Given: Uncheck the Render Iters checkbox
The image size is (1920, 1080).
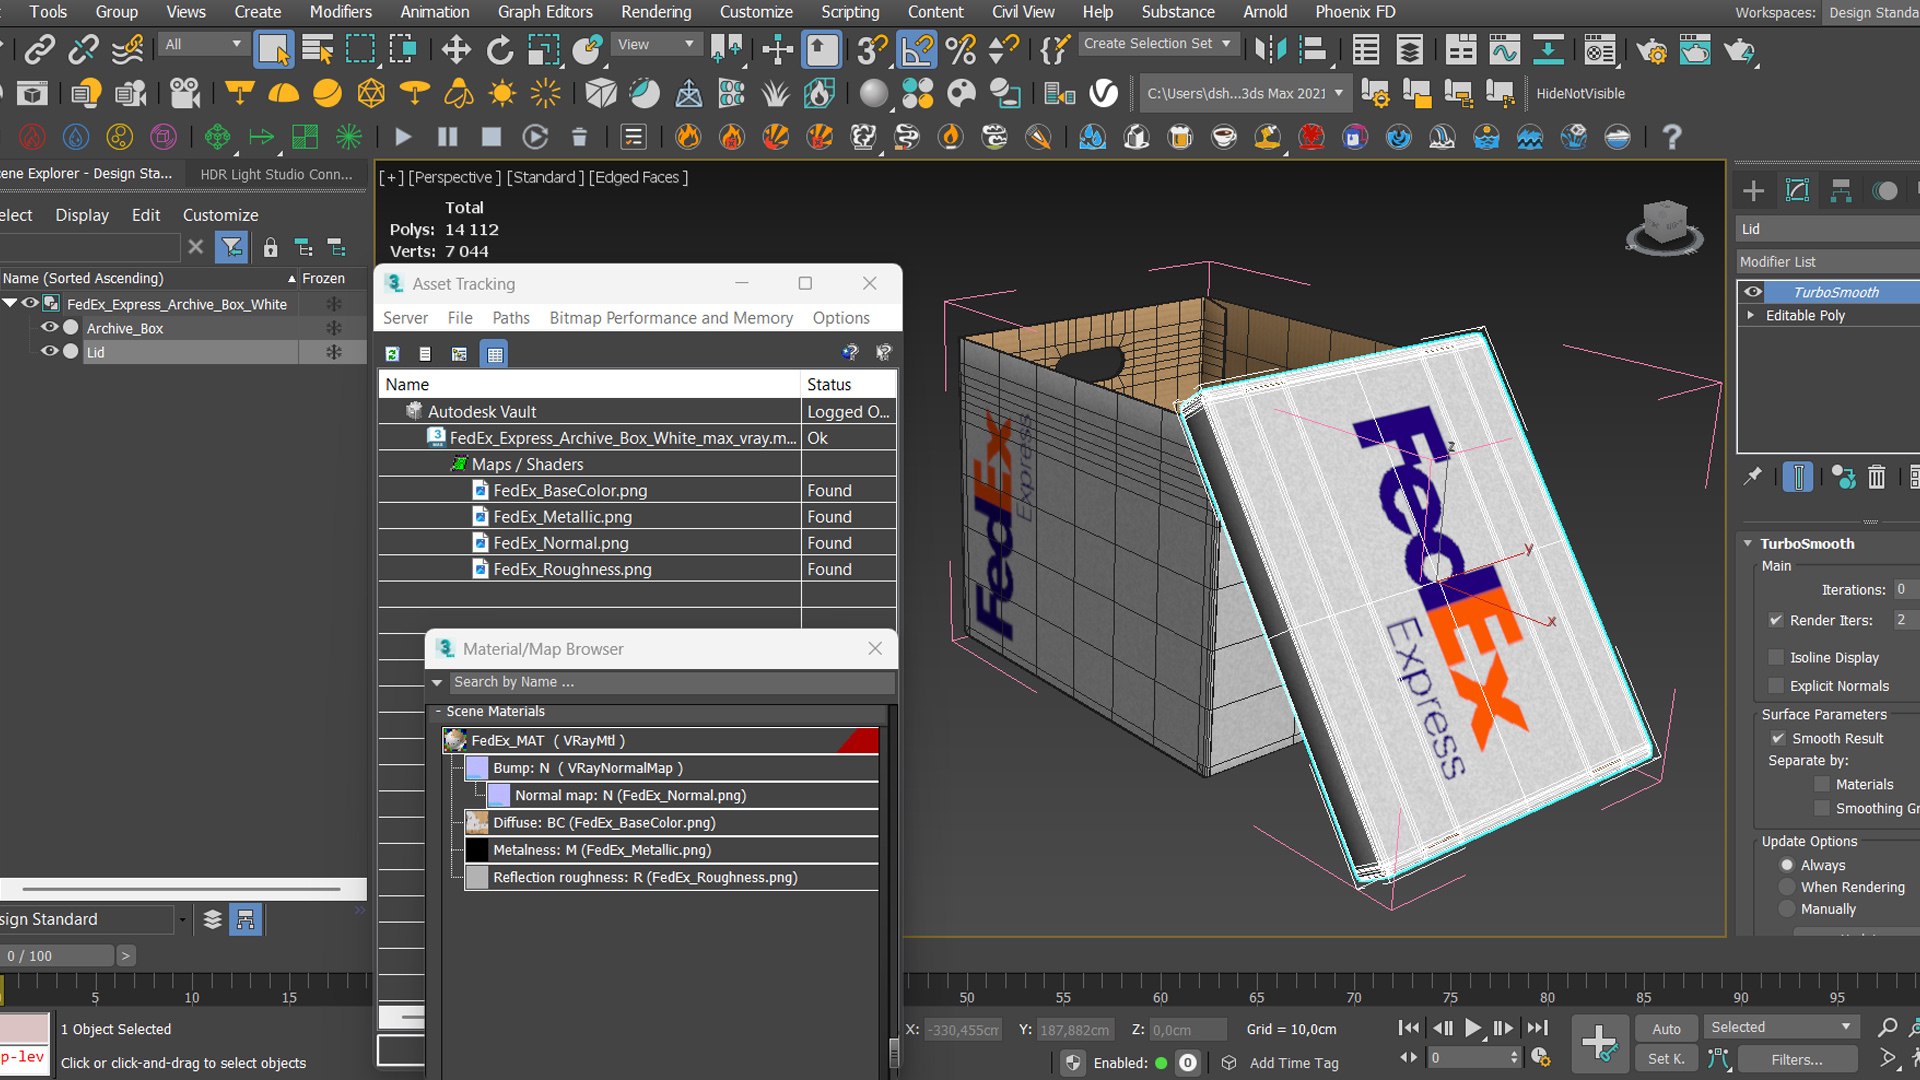Looking at the screenshot, I should coord(1776,620).
